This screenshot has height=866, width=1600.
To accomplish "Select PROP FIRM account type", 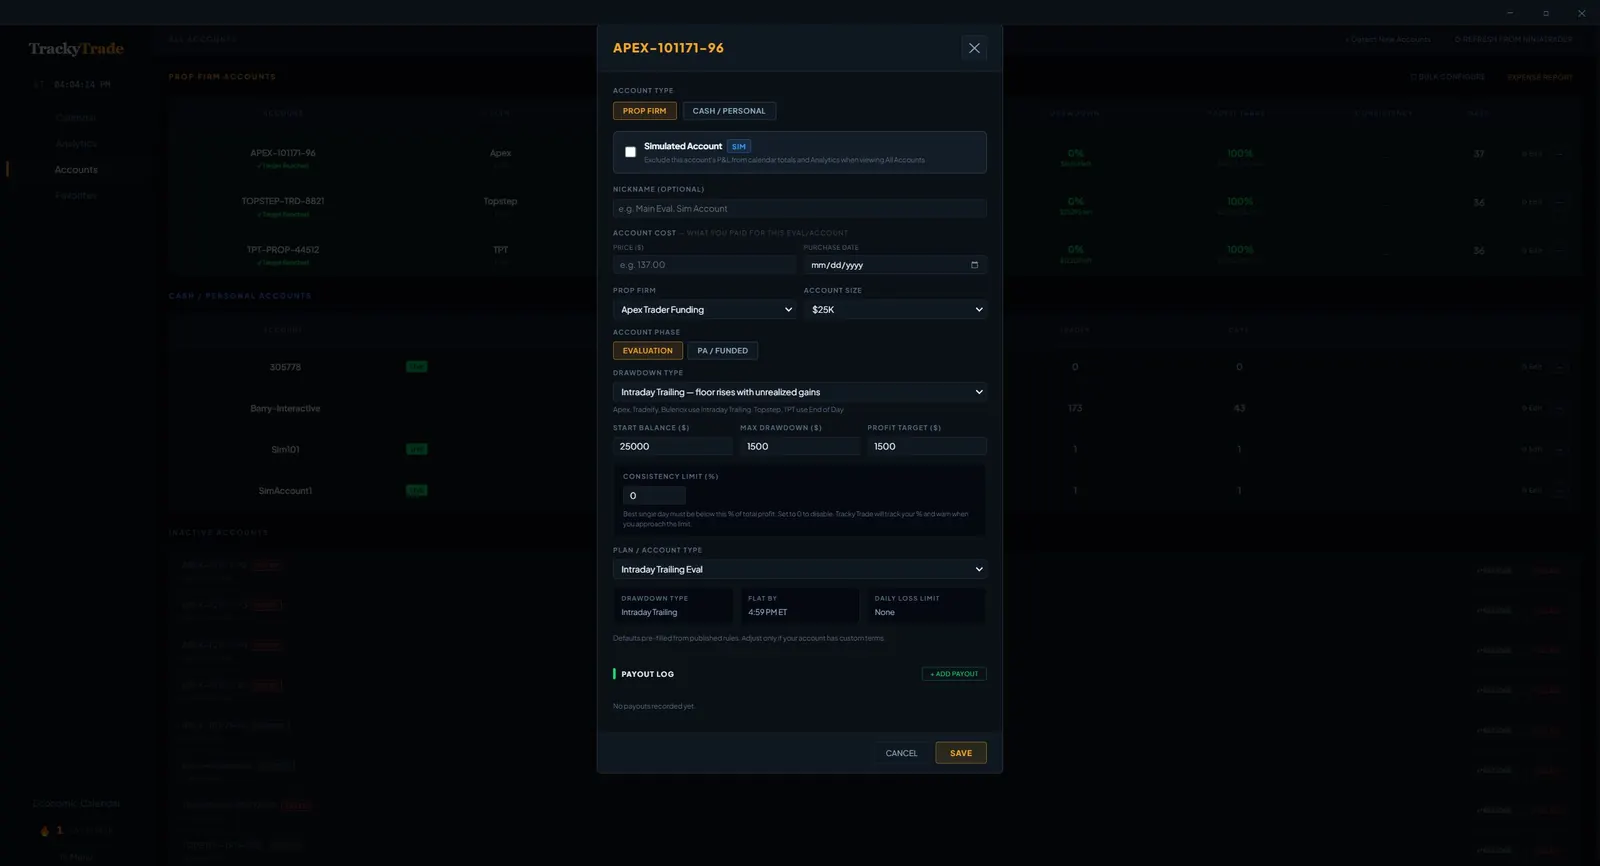I will pyautogui.click(x=644, y=111).
